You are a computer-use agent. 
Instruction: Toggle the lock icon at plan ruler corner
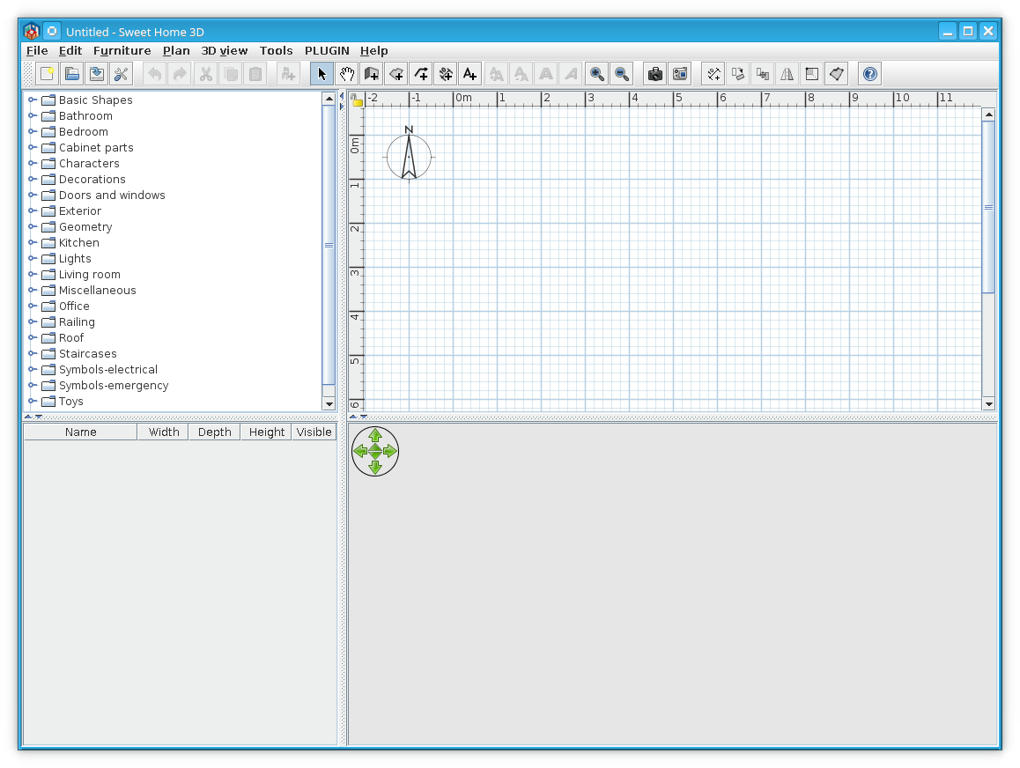(x=356, y=99)
